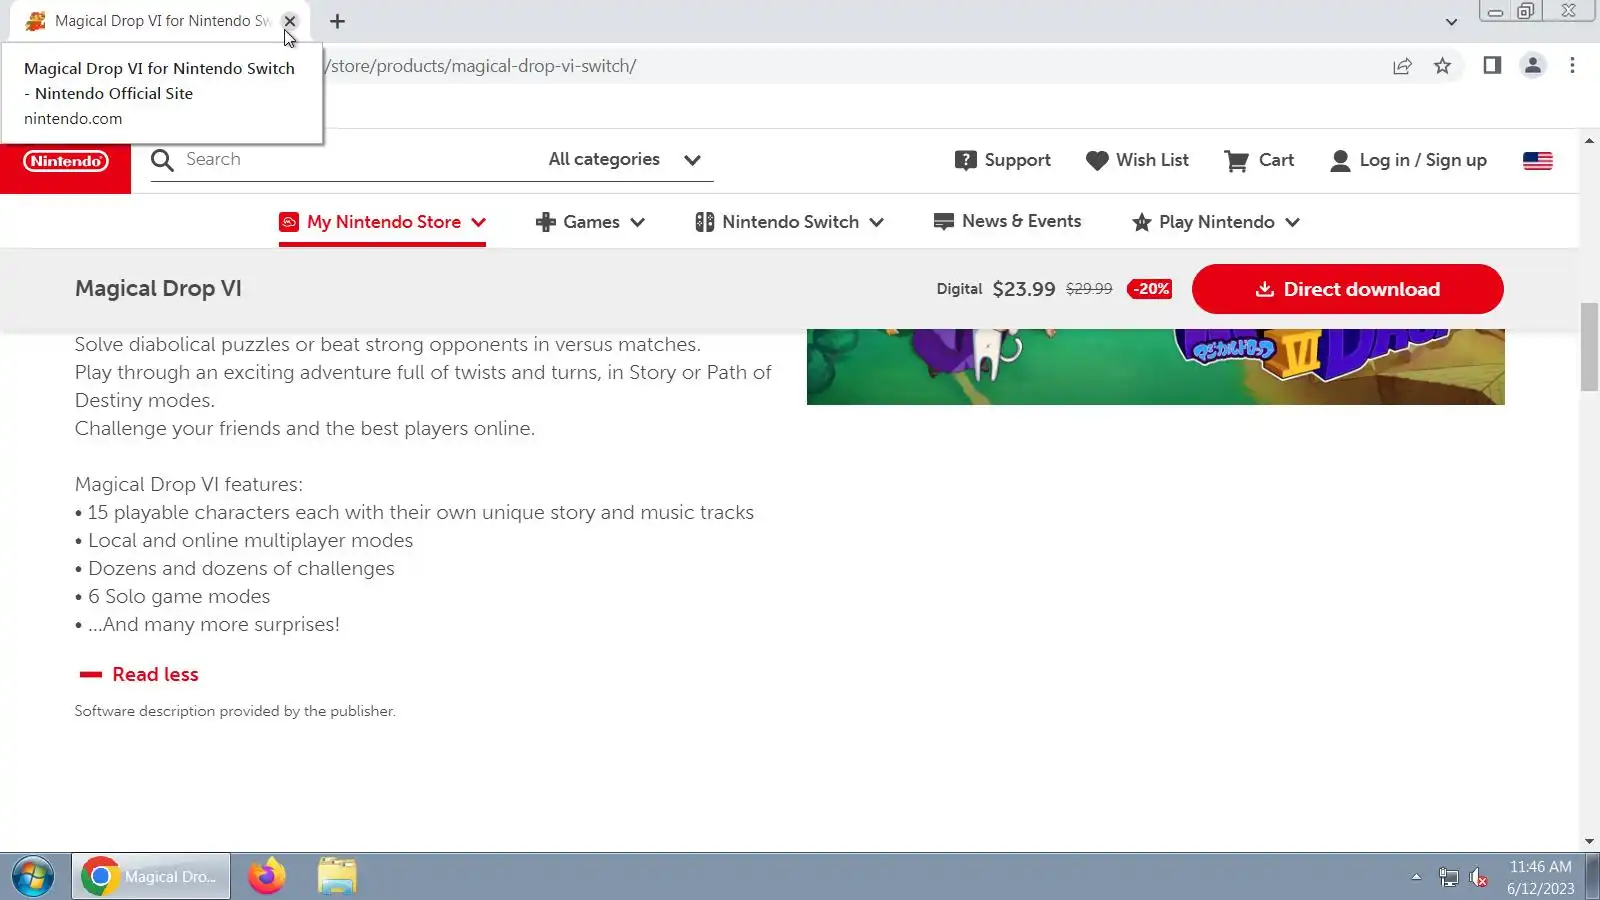Expand the My Nintendo Store menu
1600x900 pixels.
coord(382,222)
